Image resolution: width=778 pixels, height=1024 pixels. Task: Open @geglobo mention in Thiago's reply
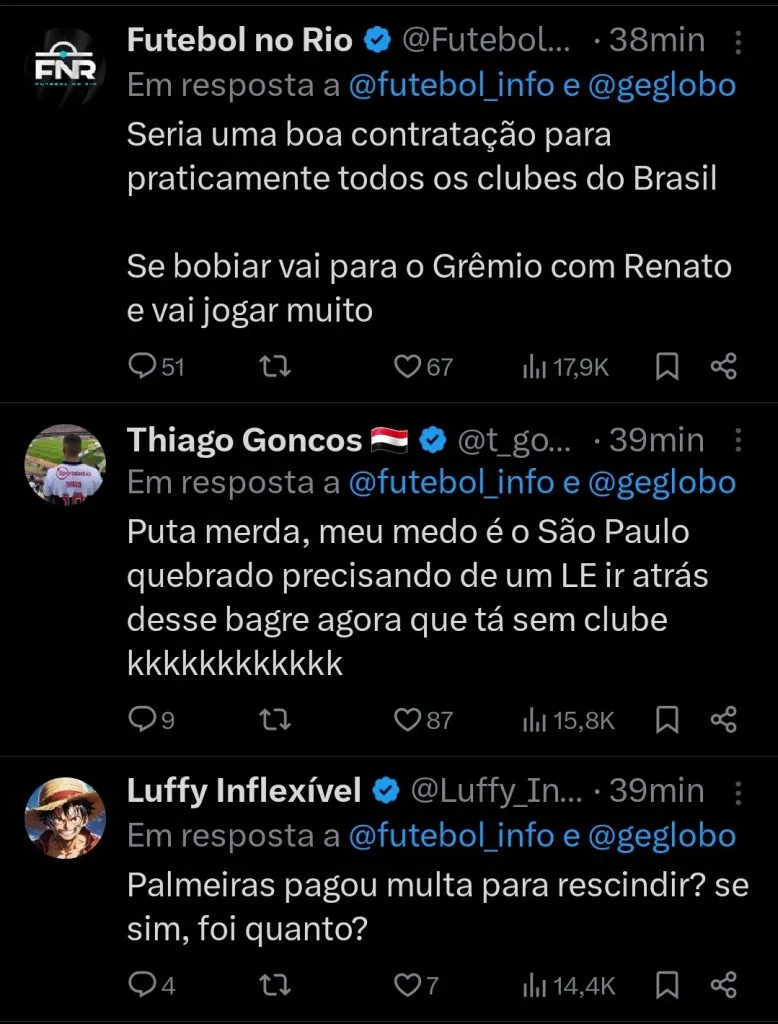click(x=661, y=483)
